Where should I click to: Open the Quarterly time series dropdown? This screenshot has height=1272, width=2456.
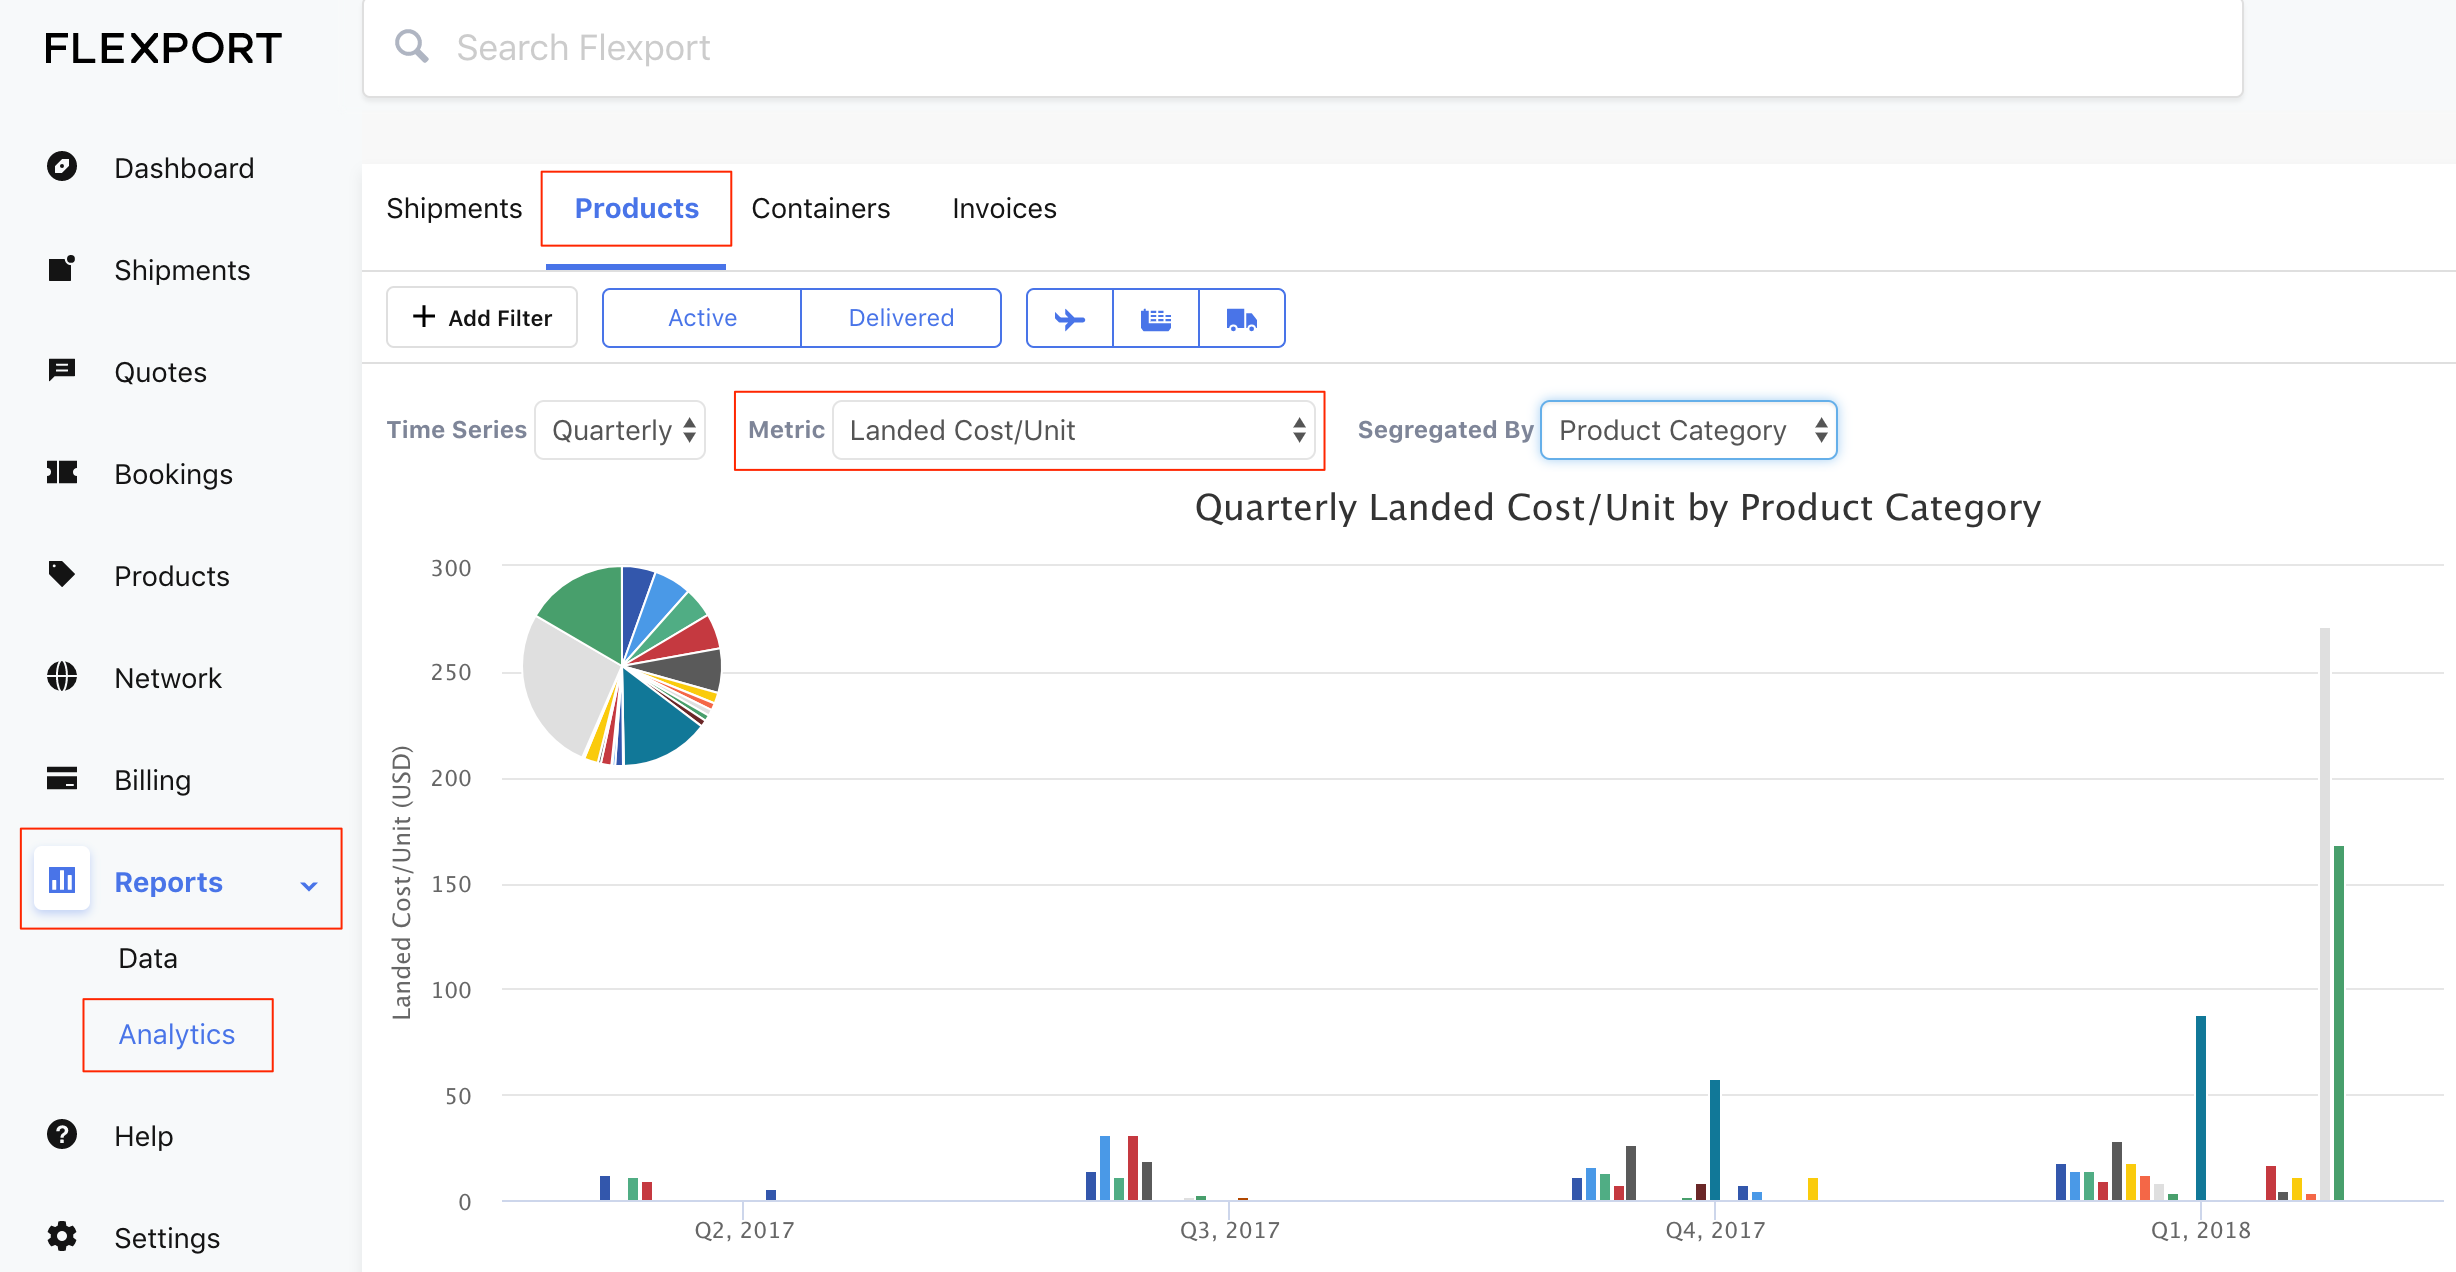[x=620, y=430]
